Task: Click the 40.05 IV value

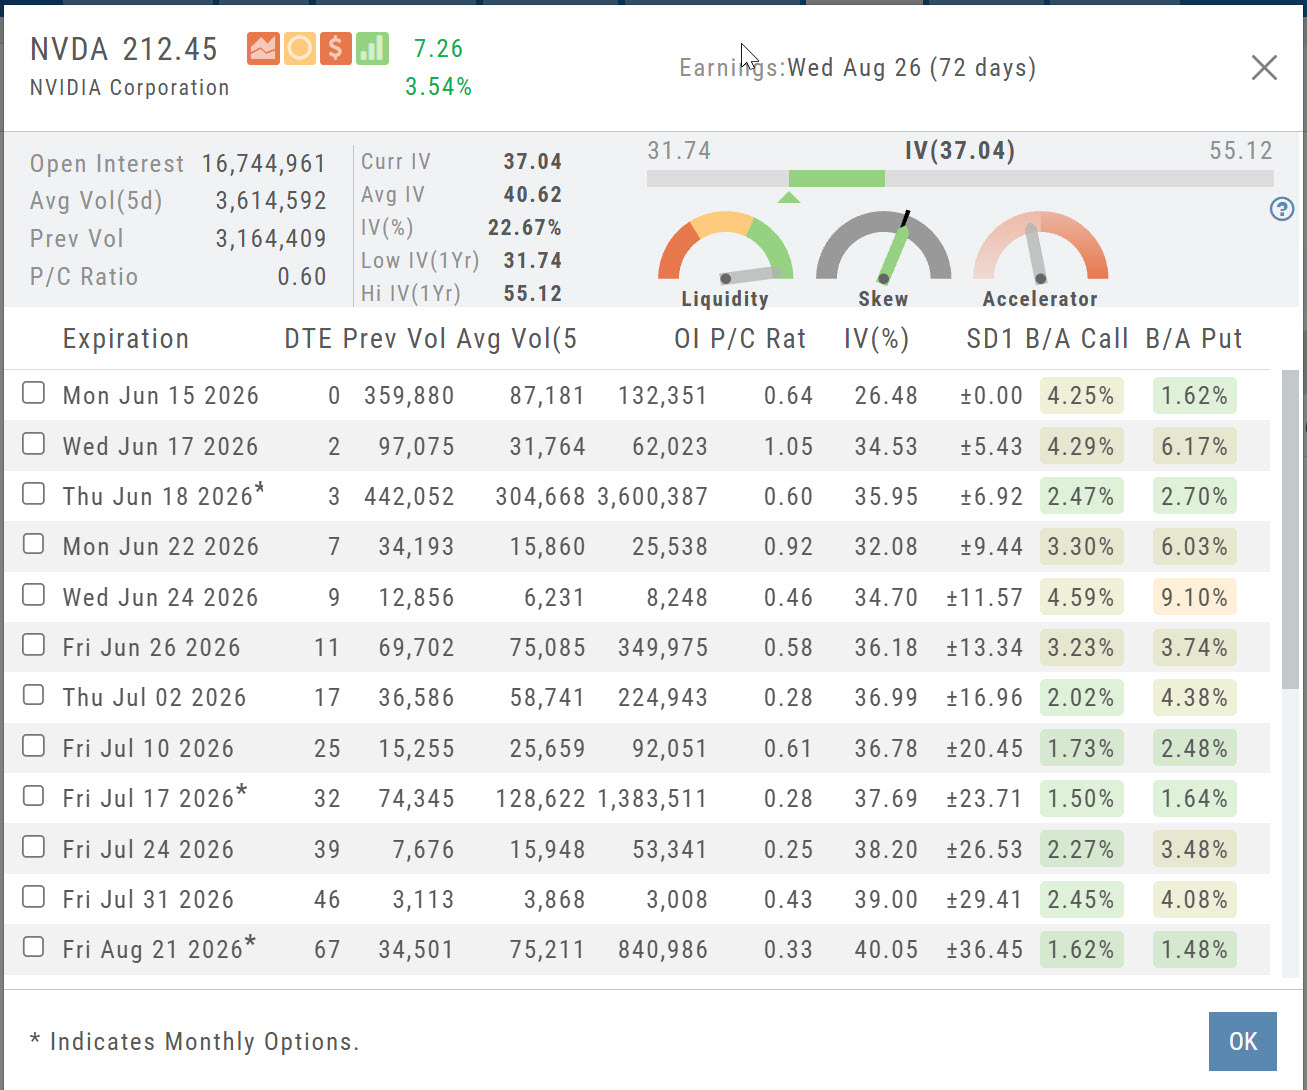Action: pyautogui.click(x=886, y=950)
